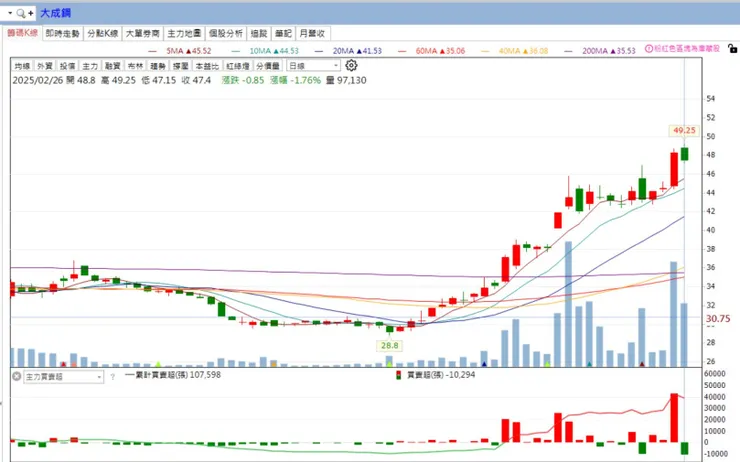Viewport: 740px width, 462px height.
Task: Toggle the 紅綠燈 indicator button
Action: click(x=237, y=66)
